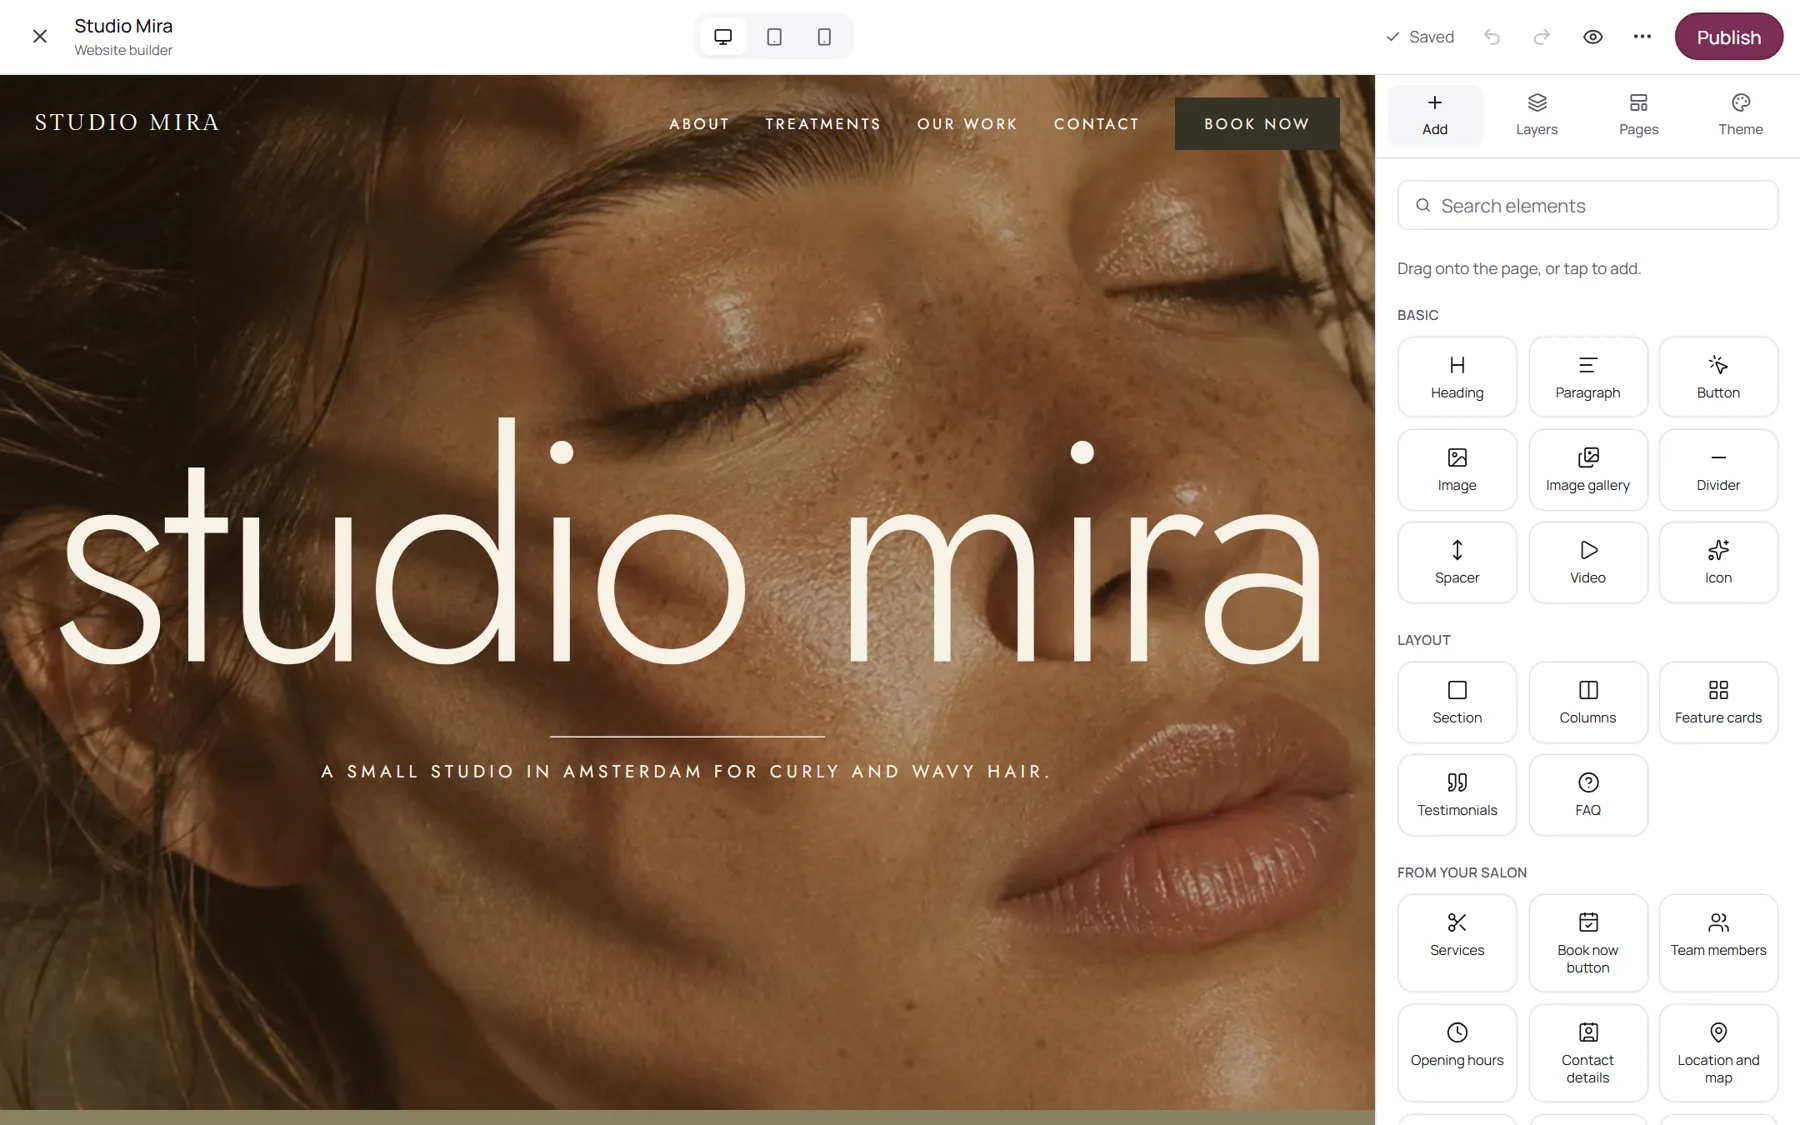Add the Opening hours block

(x=1456, y=1053)
